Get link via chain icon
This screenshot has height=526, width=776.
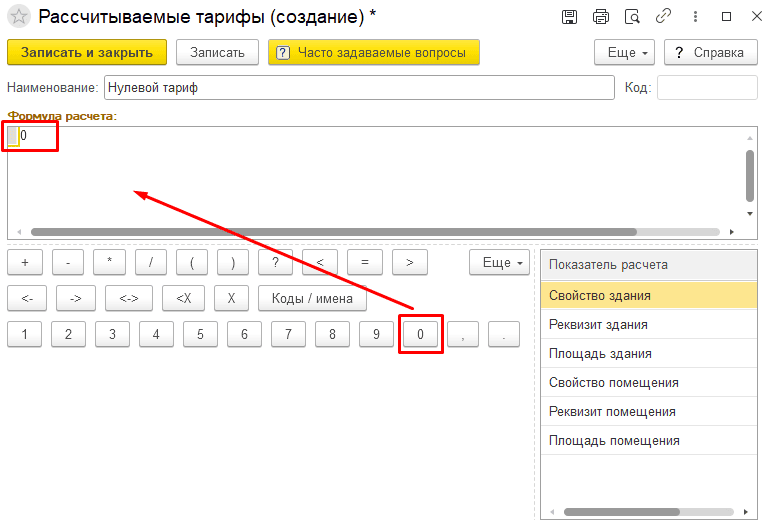(x=663, y=16)
